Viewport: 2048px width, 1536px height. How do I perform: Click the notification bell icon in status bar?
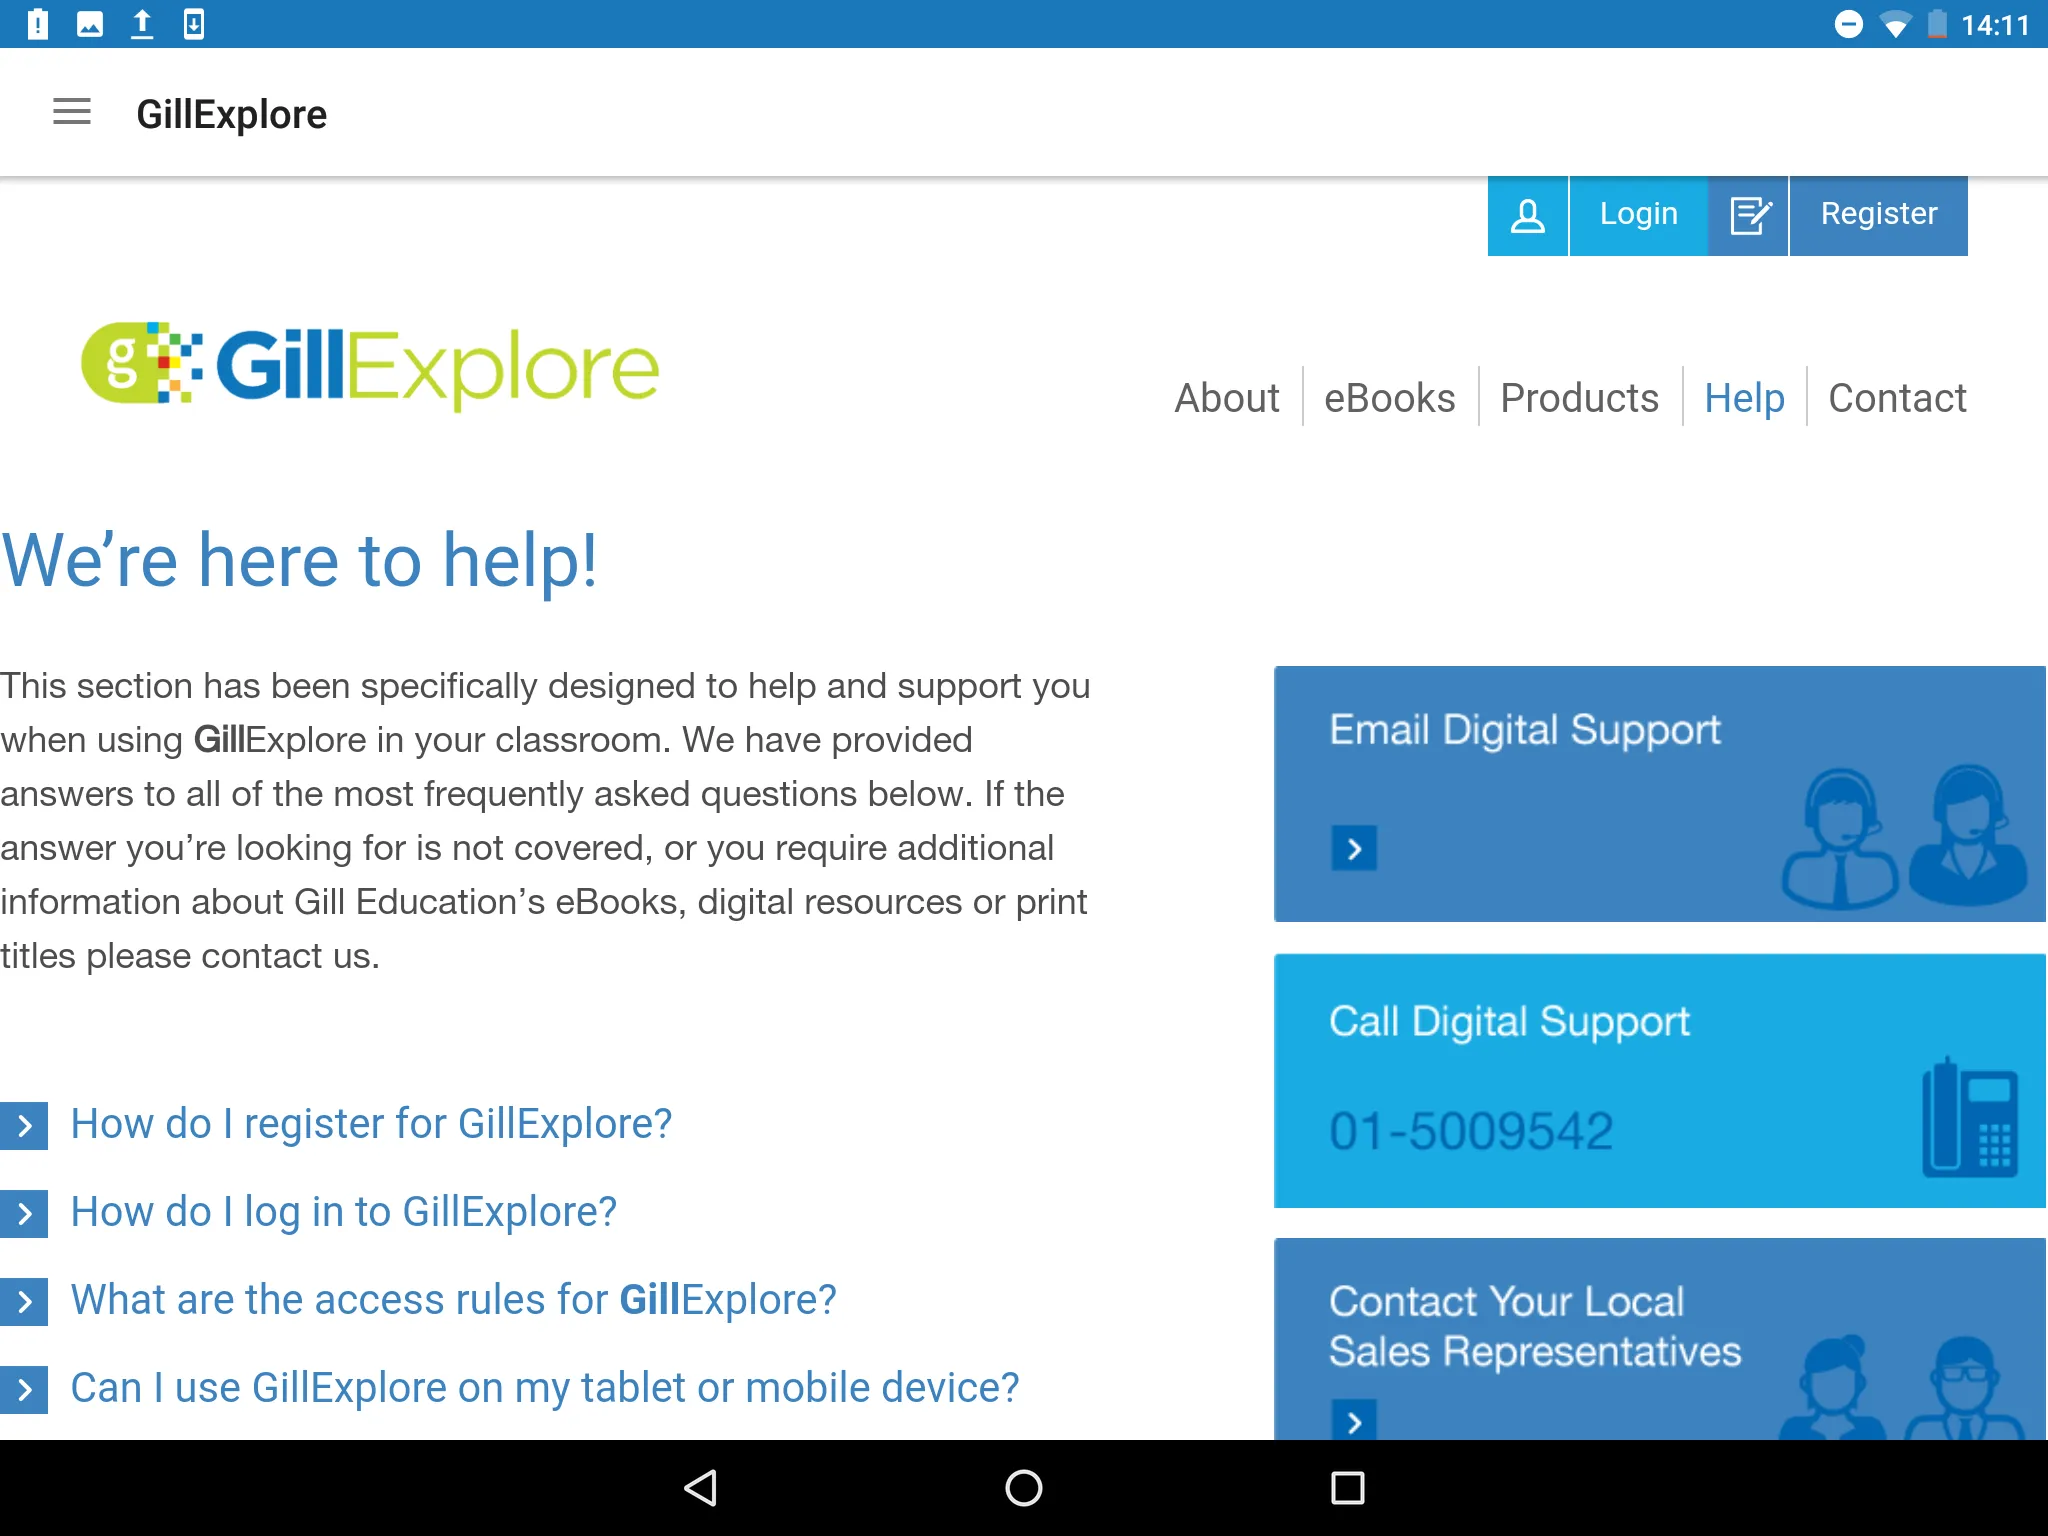(35, 21)
